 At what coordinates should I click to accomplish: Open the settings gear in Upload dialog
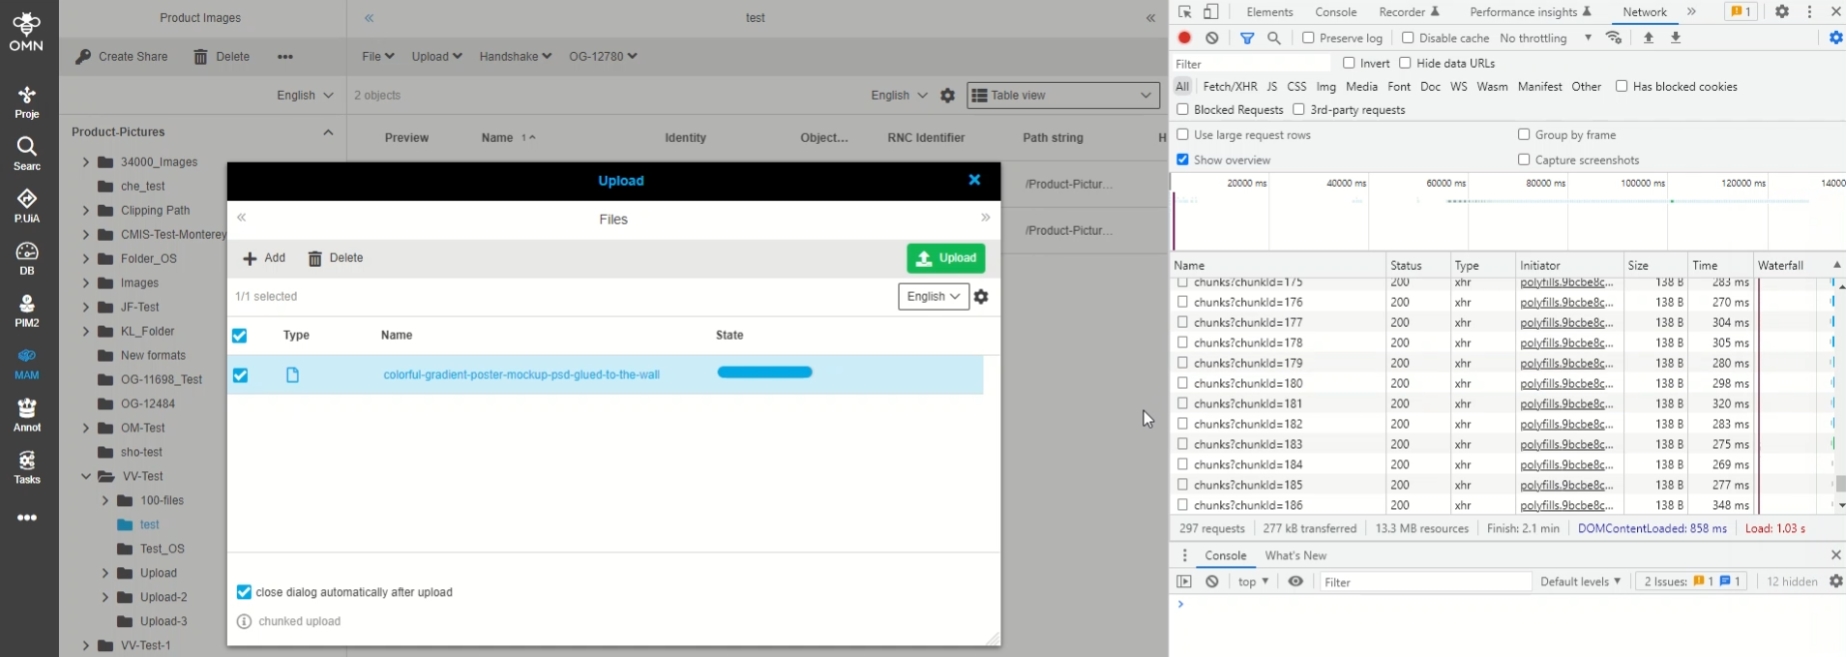click(x=981, y=296)
